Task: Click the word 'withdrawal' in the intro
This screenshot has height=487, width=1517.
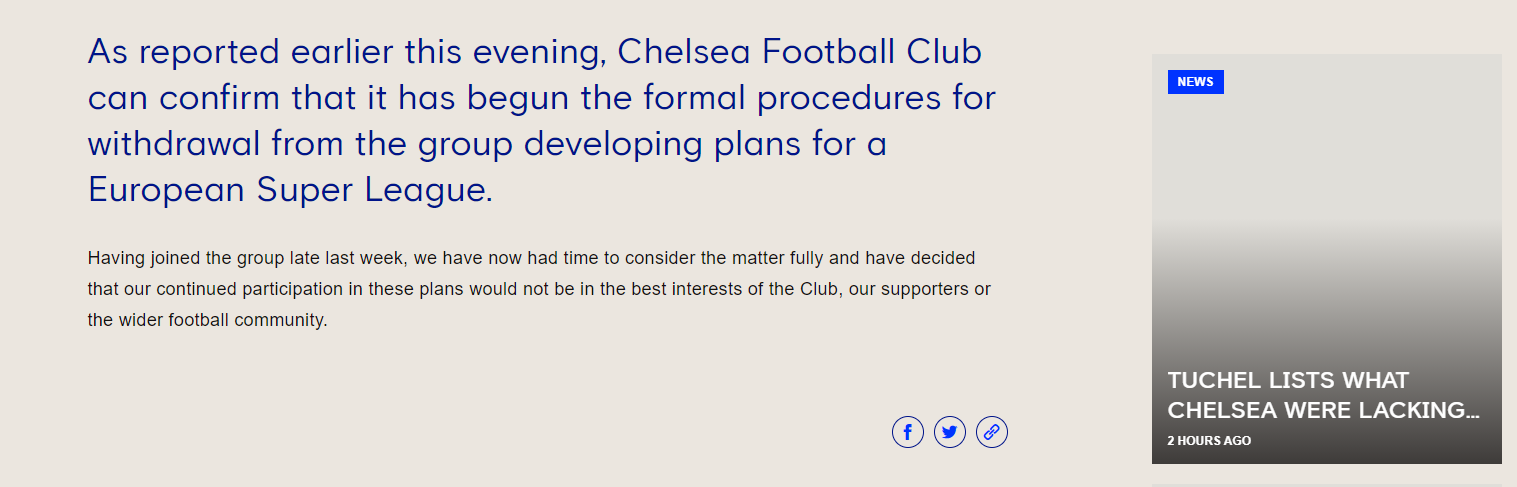Action: click(x=174, y=144)
